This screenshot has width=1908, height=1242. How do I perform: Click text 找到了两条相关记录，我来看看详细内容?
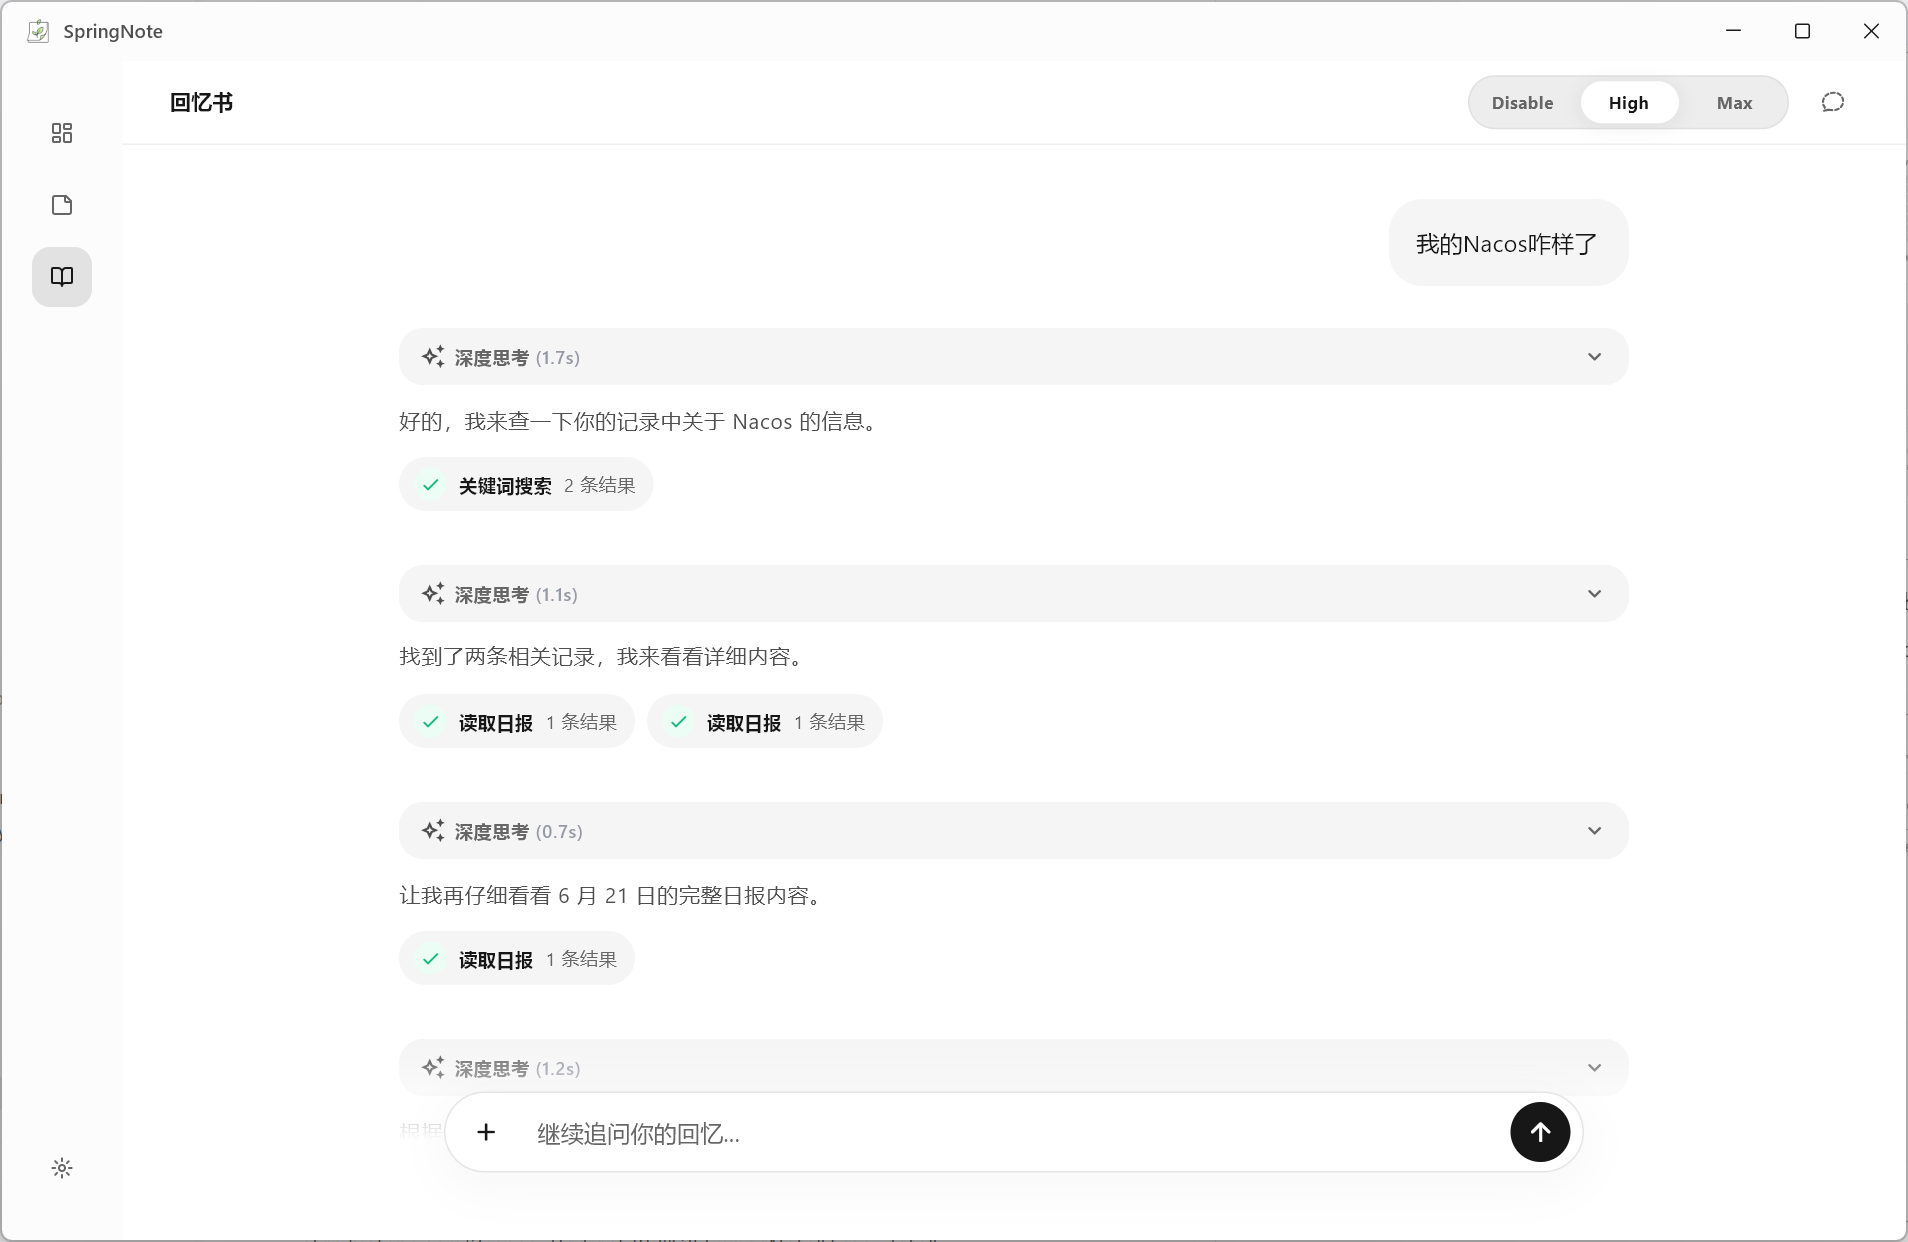click(x=604, y=657)
